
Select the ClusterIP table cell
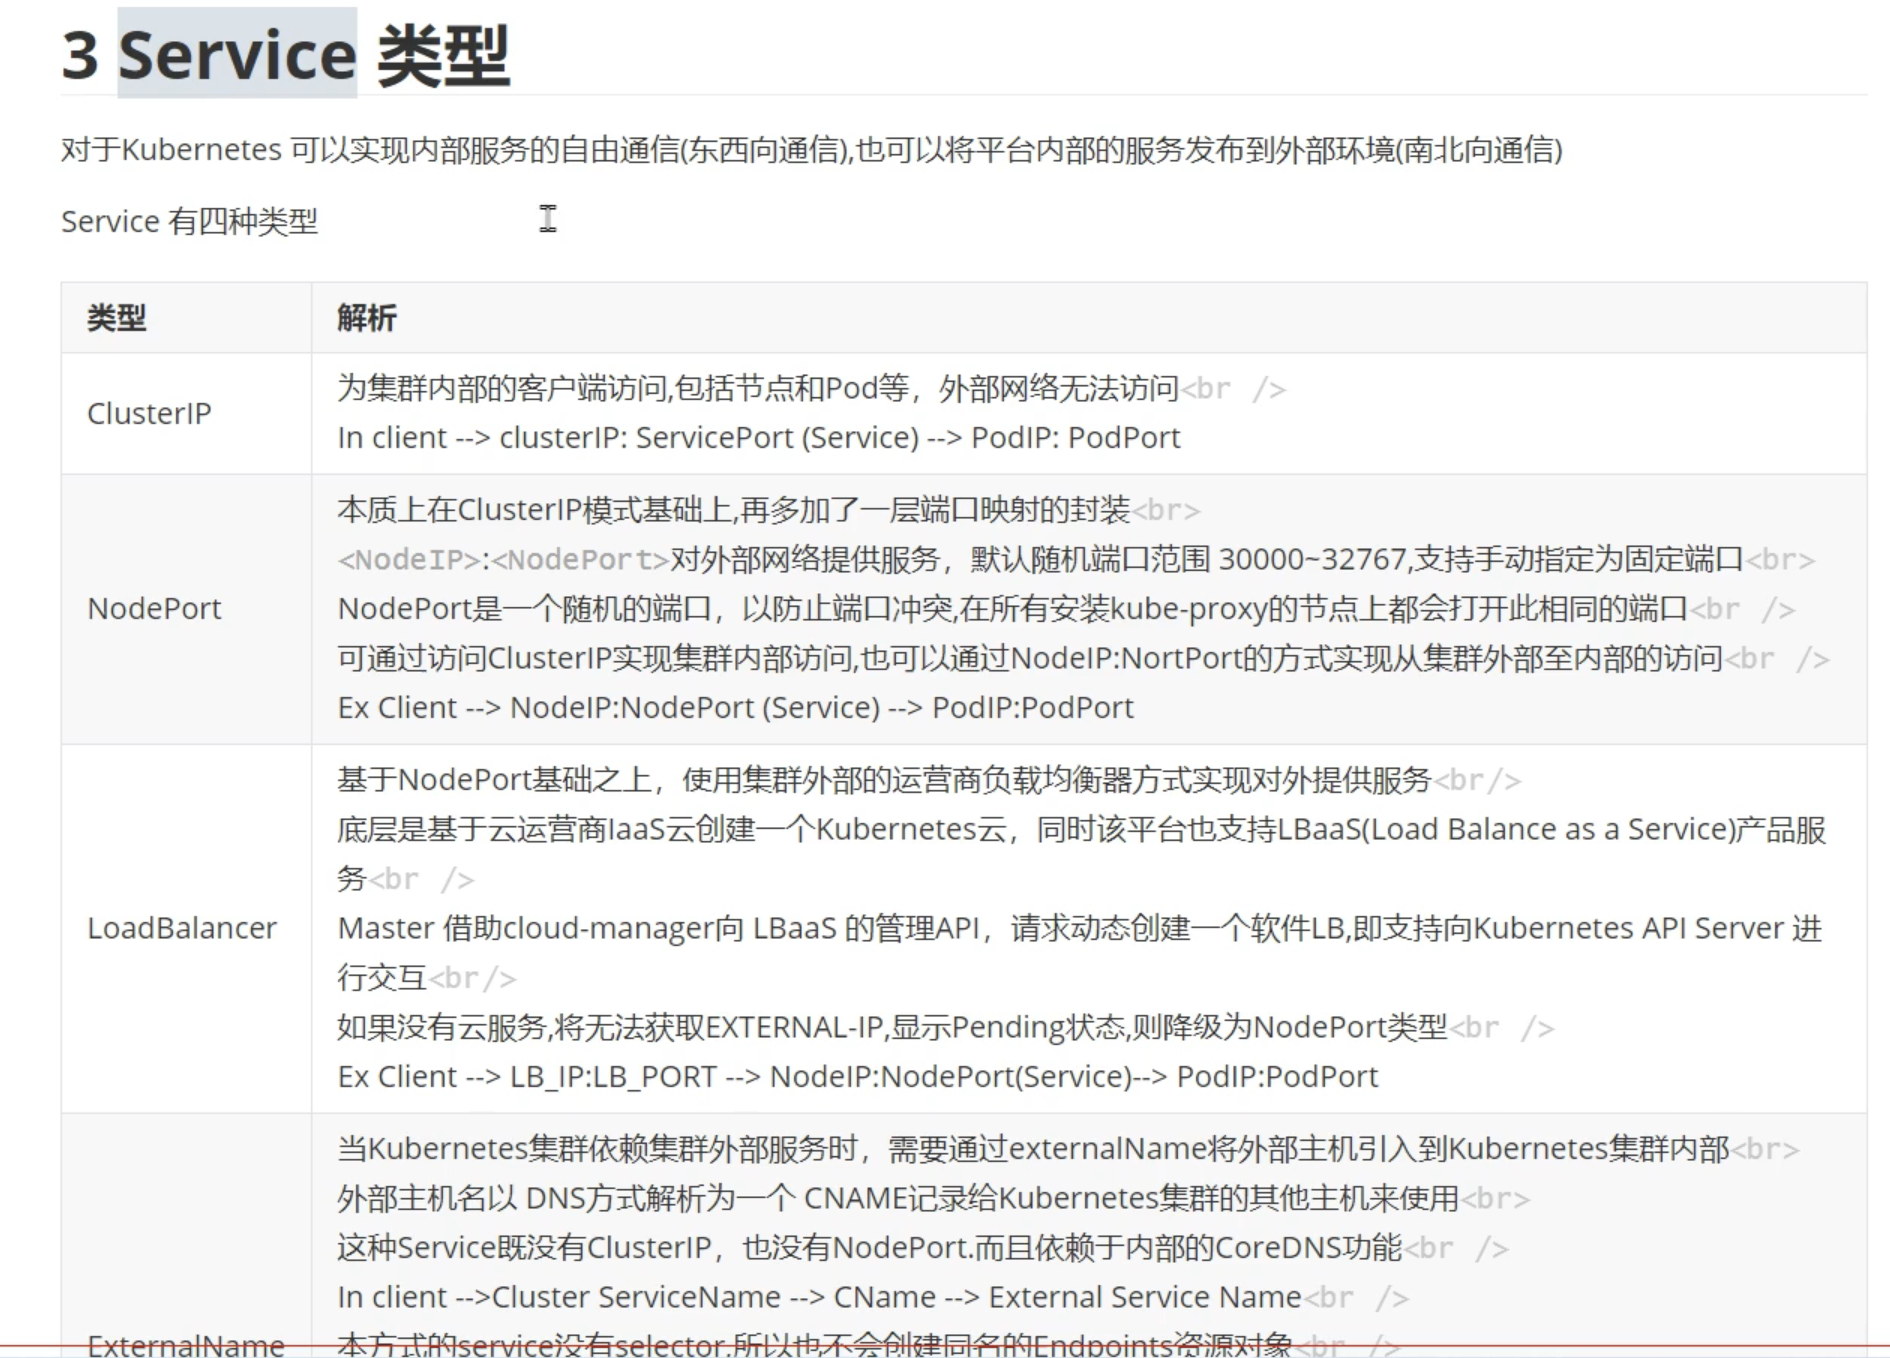point(150,413)
